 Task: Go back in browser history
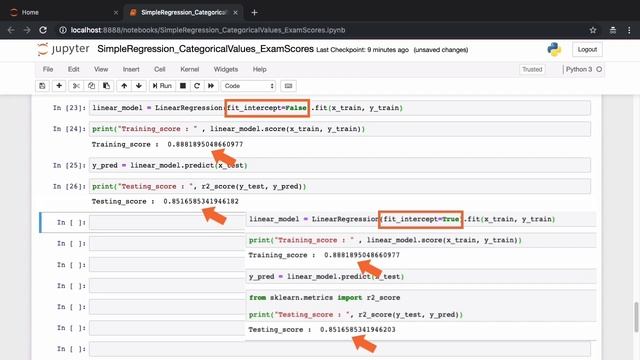[x=11, y=30]
